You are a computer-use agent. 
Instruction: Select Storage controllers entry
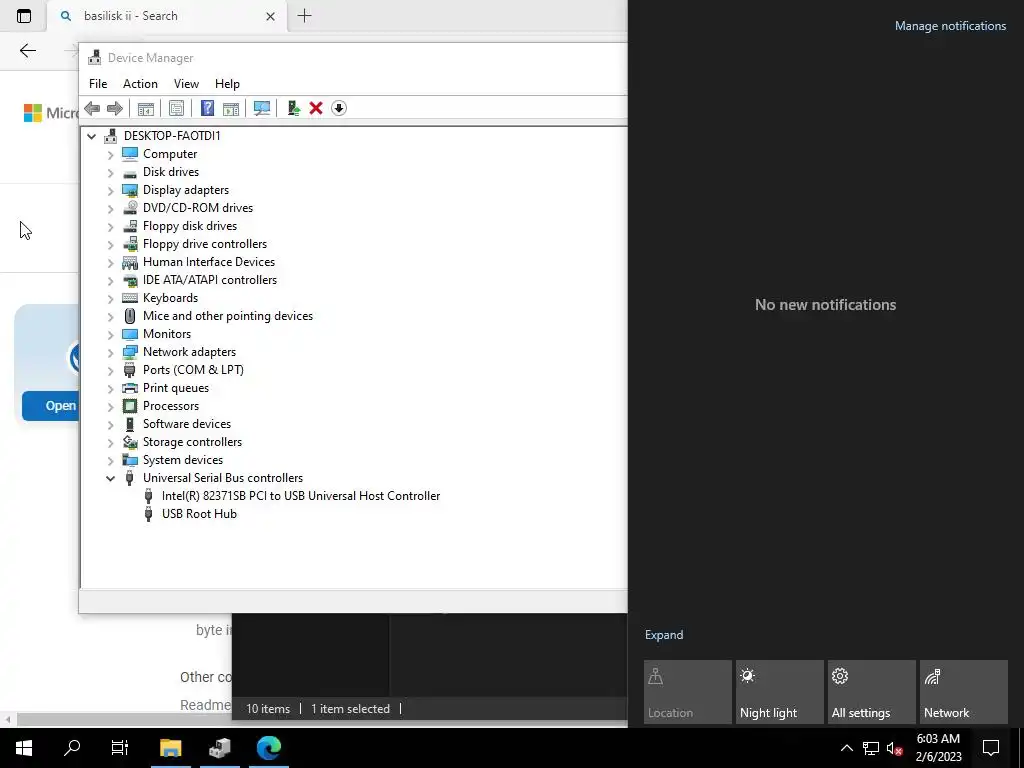pos(193,442)
